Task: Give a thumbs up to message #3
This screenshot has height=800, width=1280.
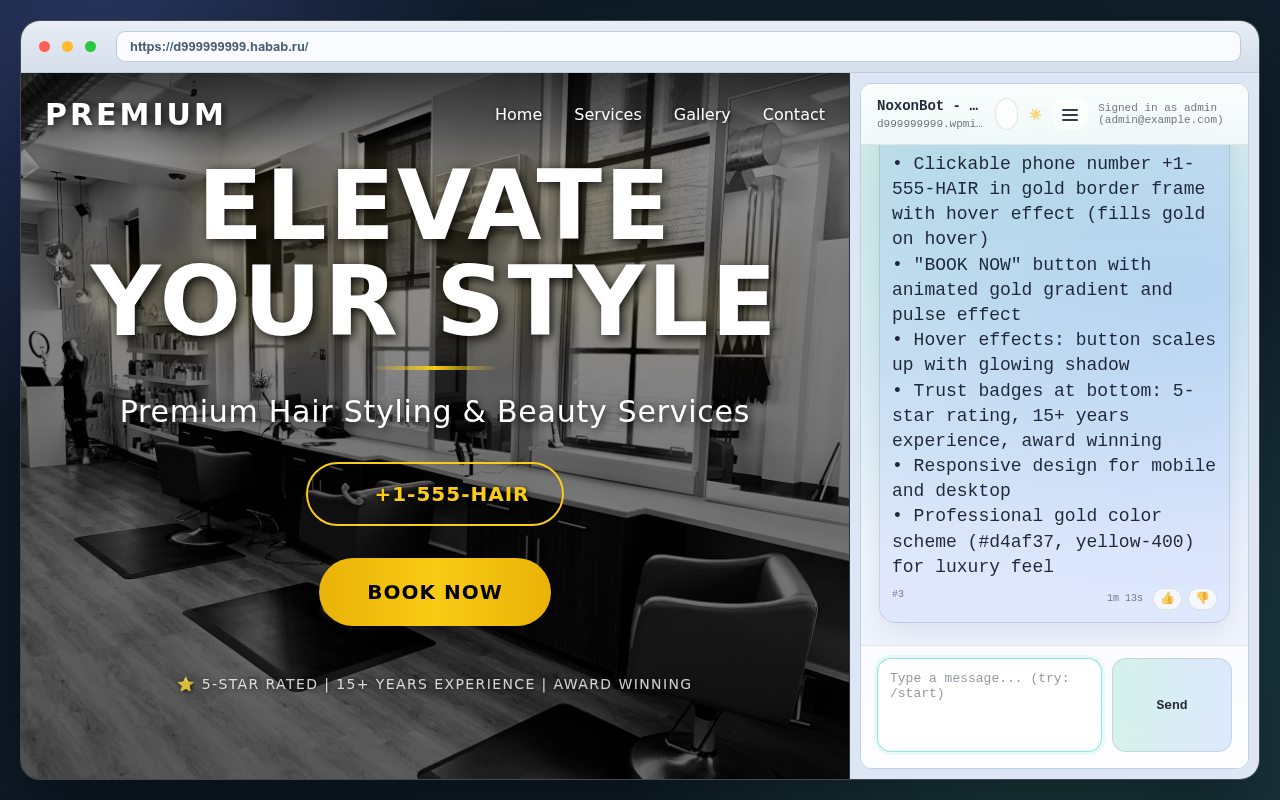Action: [x=1167, y=598]
